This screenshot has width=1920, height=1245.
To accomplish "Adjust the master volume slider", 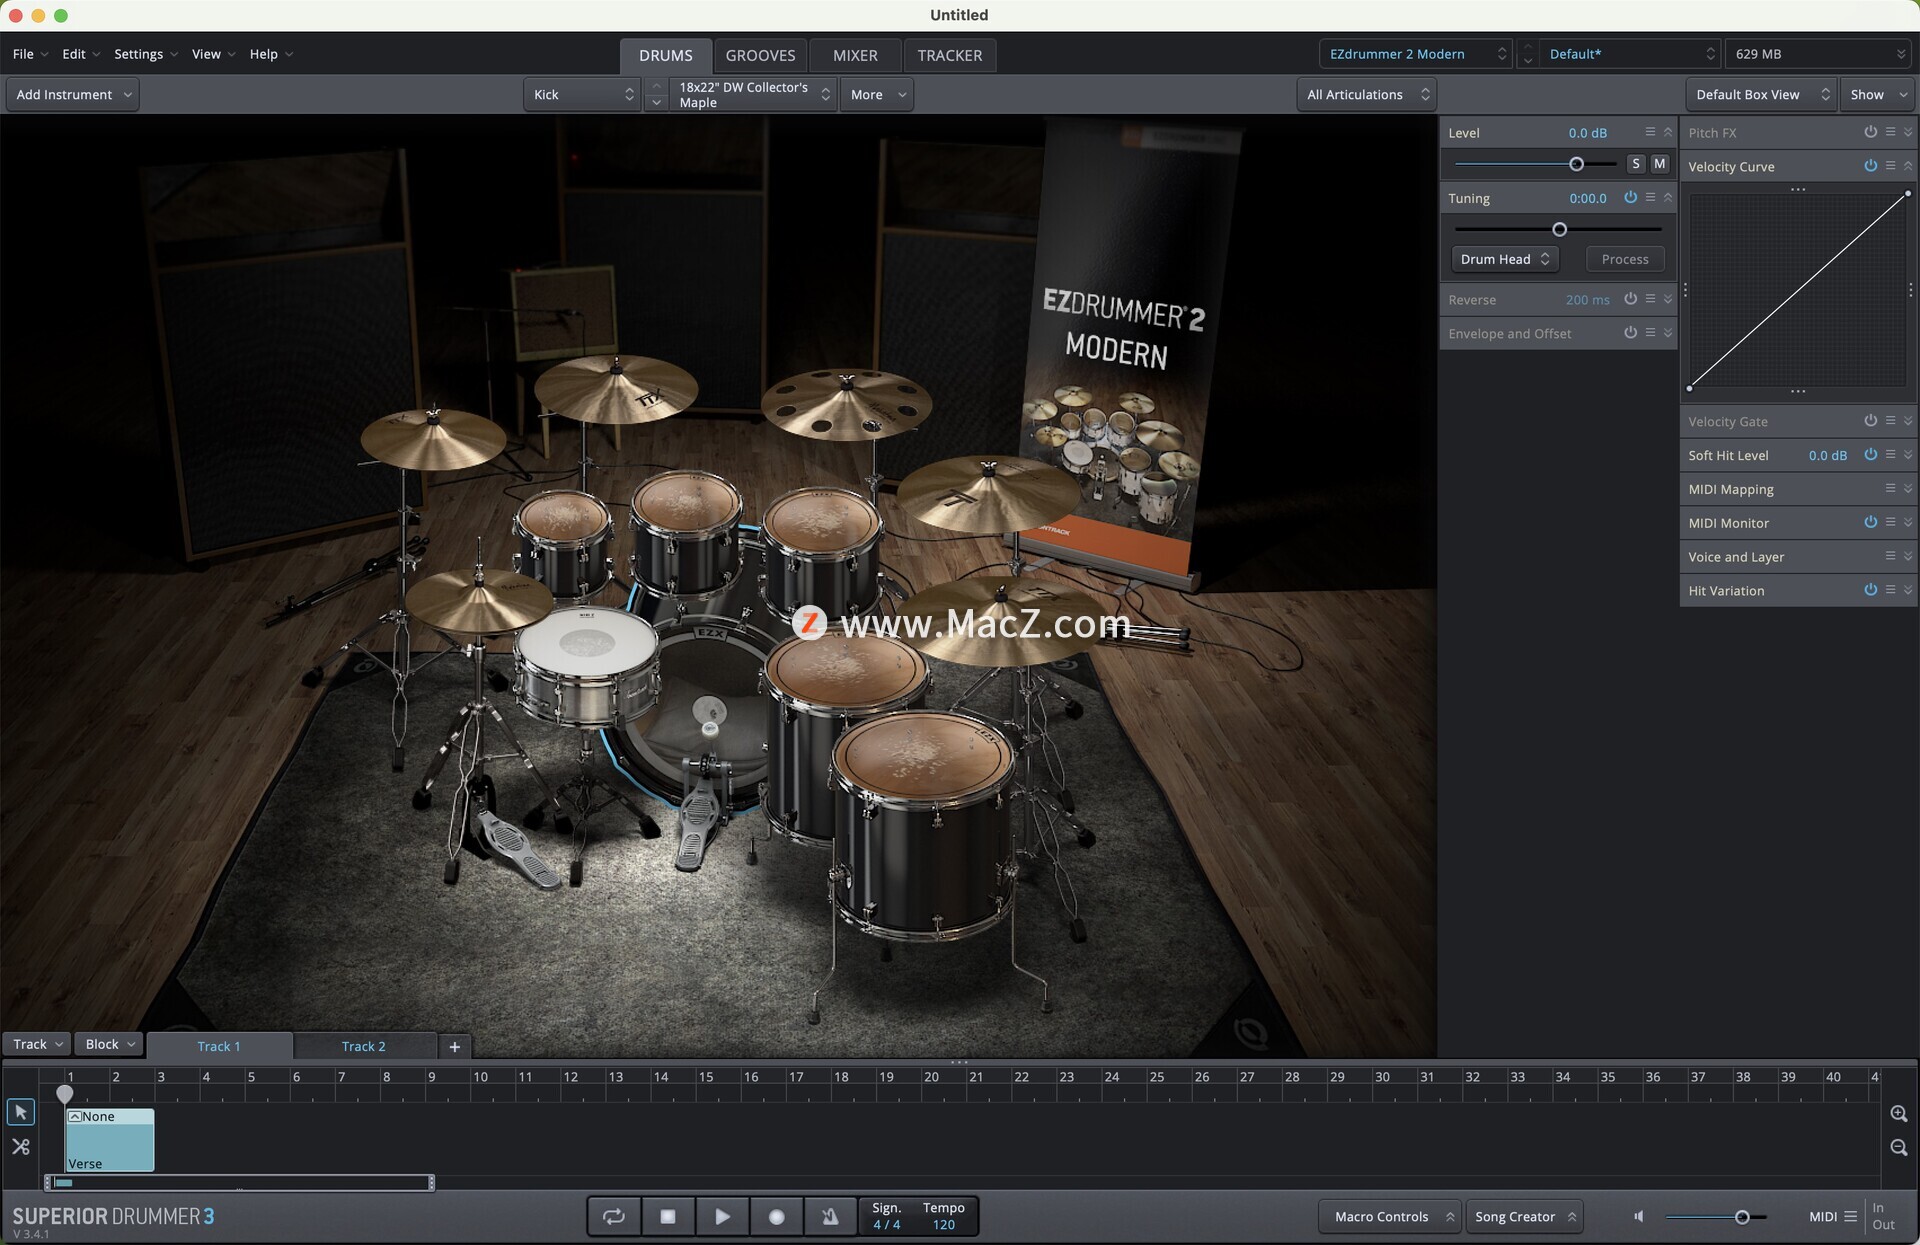I will coord(1742,1217).
